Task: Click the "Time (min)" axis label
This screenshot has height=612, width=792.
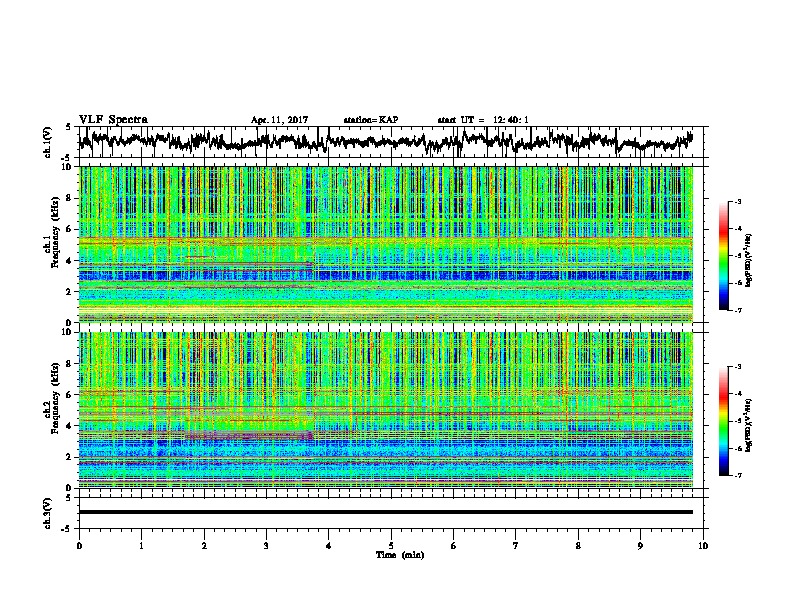Action: coord(400,555)
